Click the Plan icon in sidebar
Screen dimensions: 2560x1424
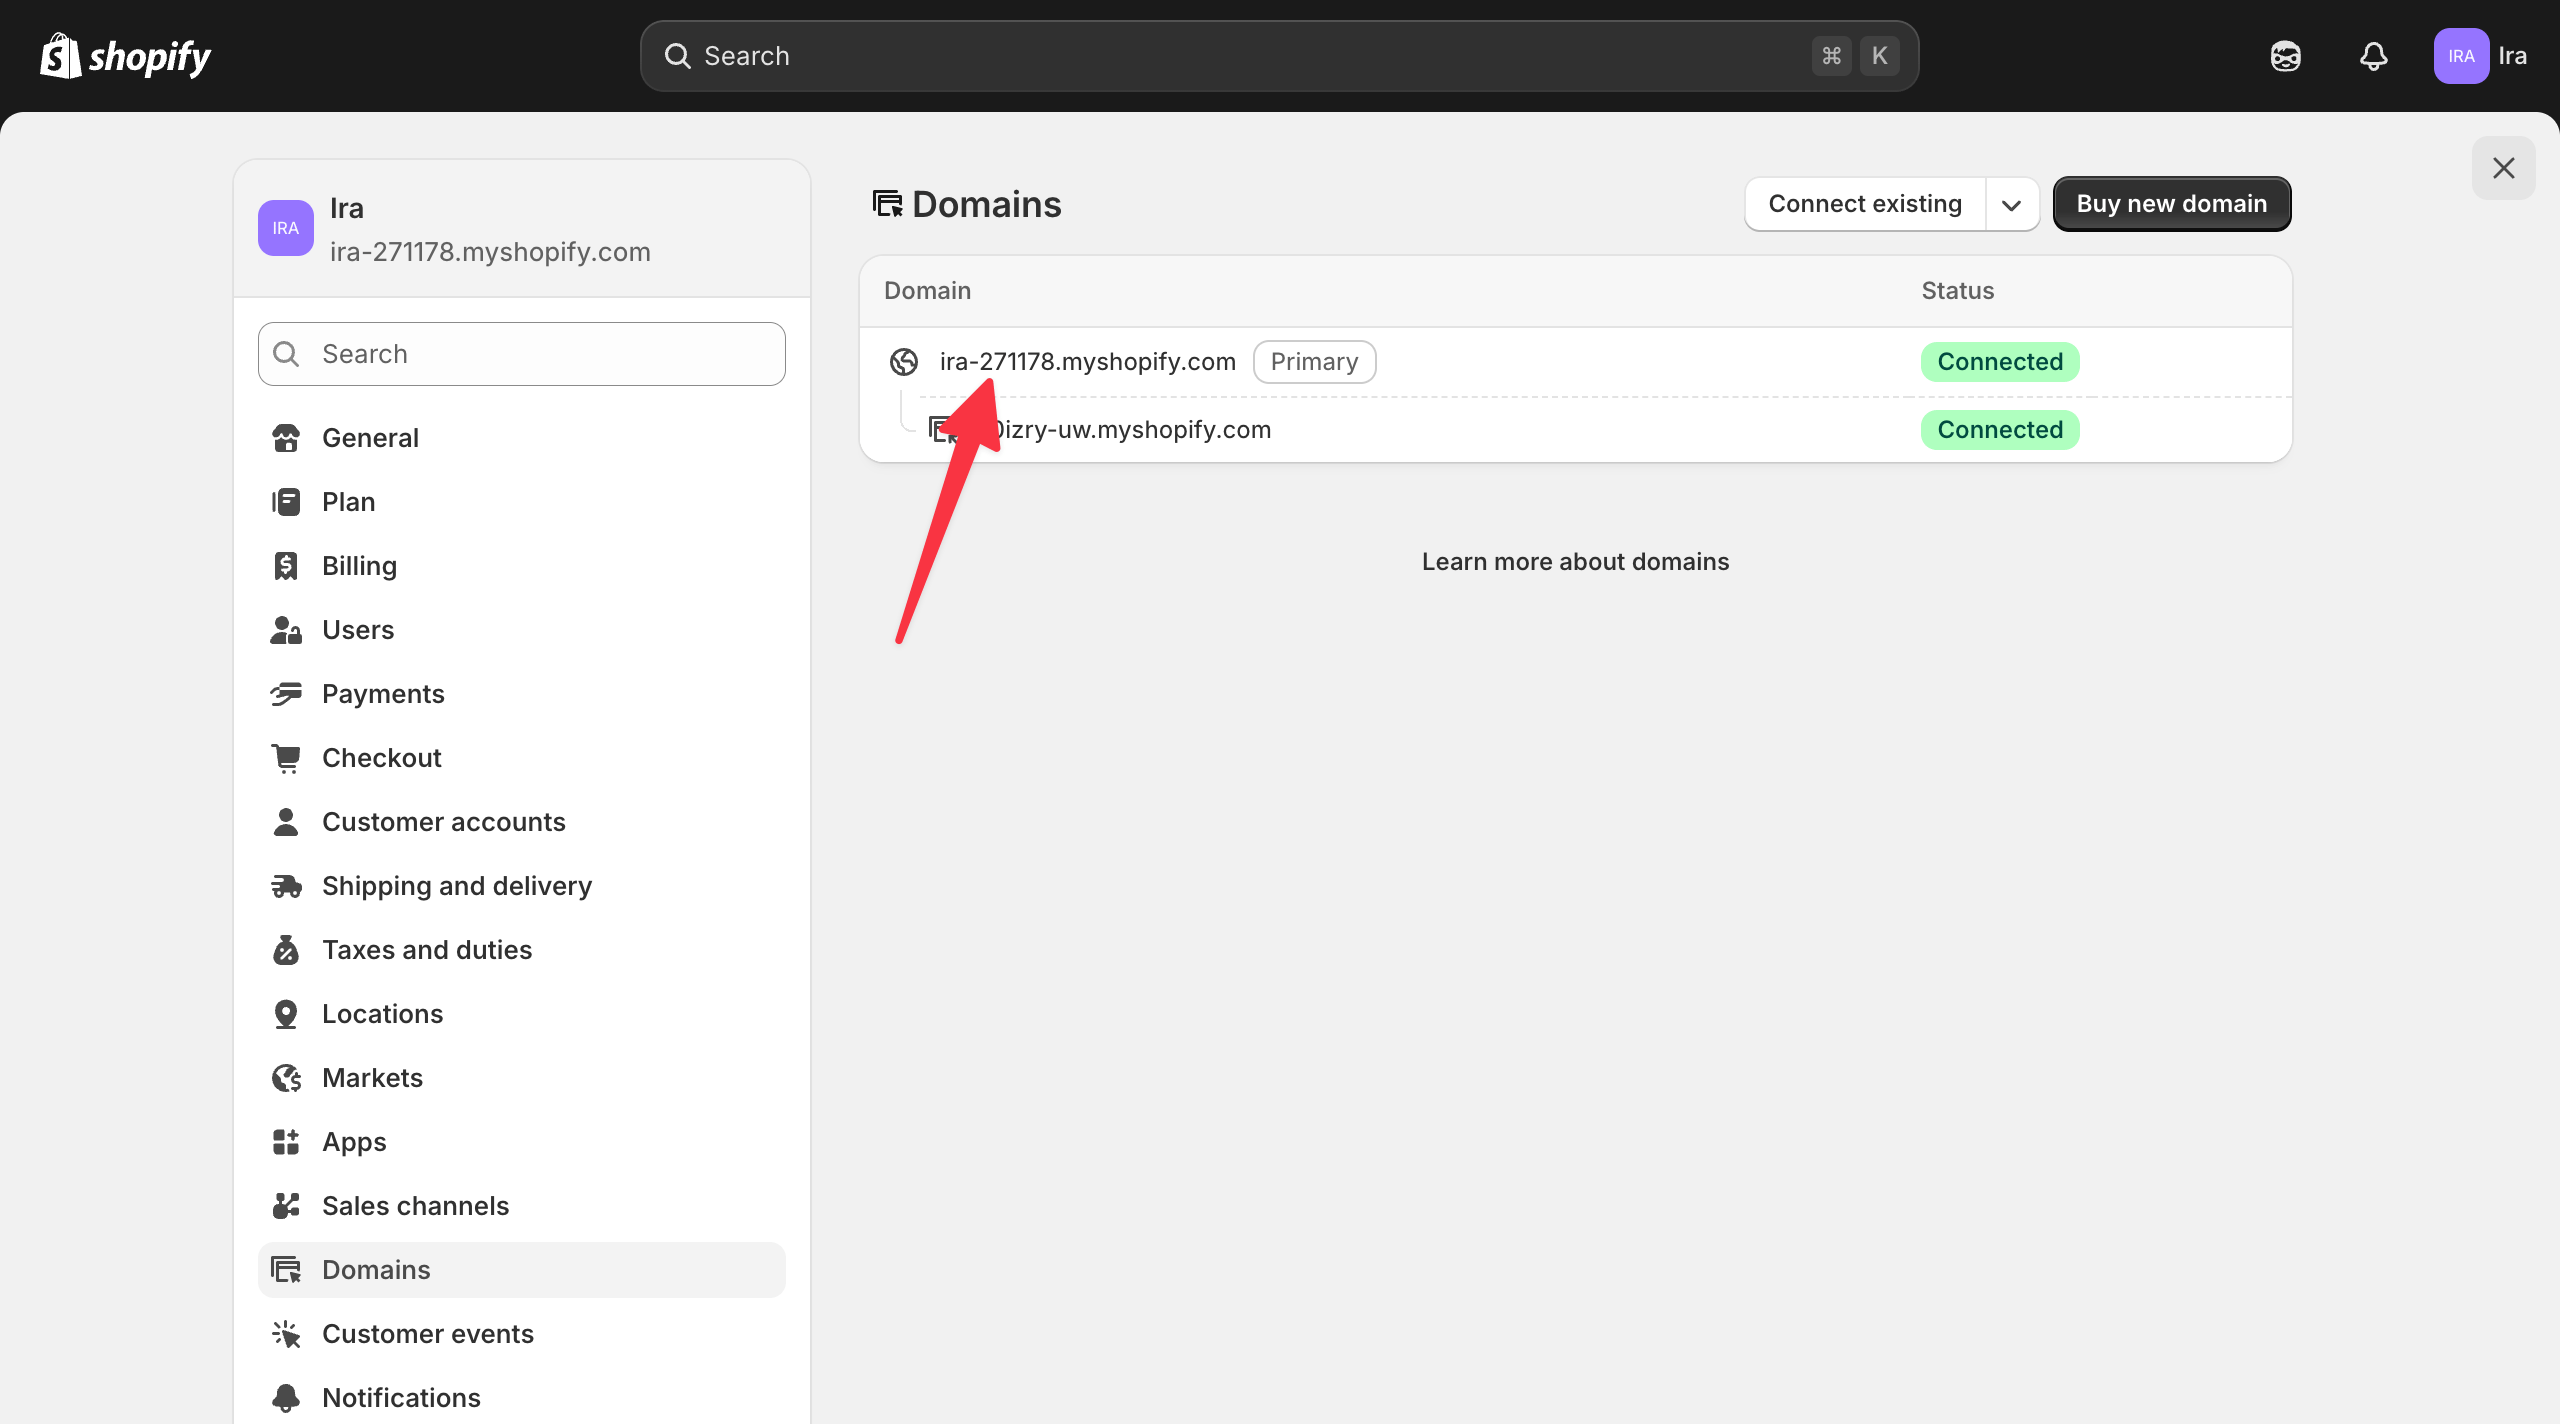pyautogui.click(x=286, y=502)
